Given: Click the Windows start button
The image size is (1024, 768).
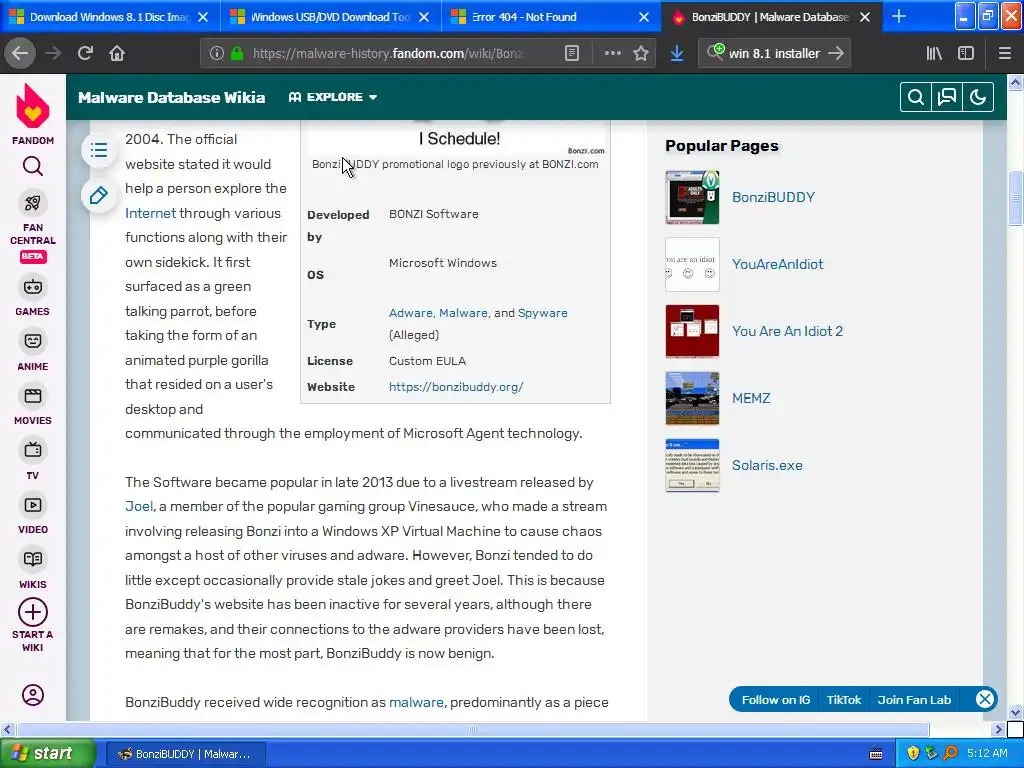Looking at the screenshot, I should tap(47, 753).
